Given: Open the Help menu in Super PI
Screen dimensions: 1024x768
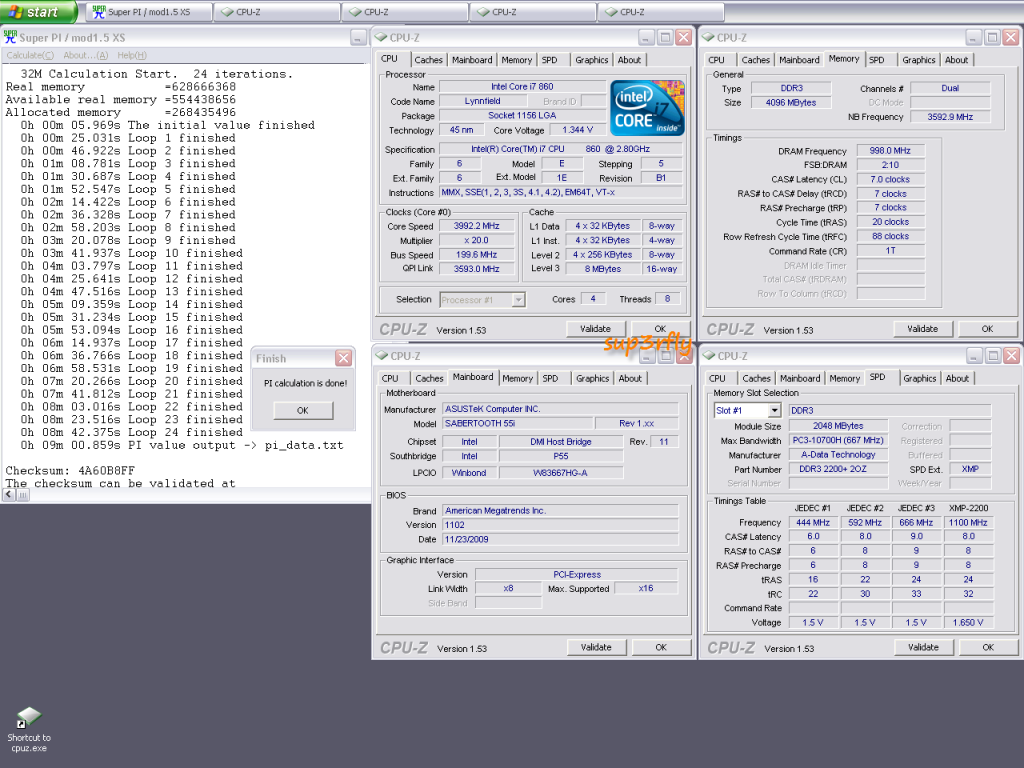Looking at the screenshot, I should pos(131,55).
